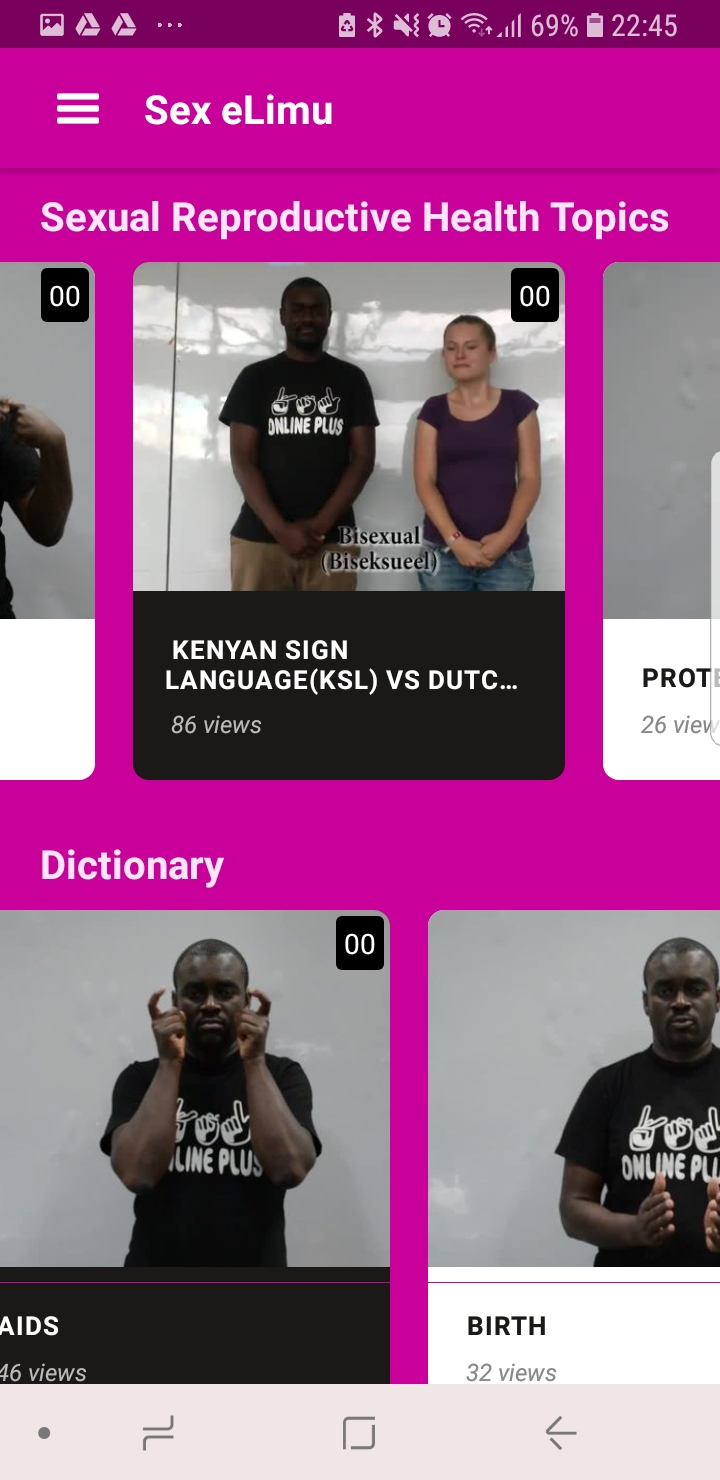Open battery status indicator in status bar
Image resolution: width=720 pixels, height=1480 pixels.
pos(595,25)
